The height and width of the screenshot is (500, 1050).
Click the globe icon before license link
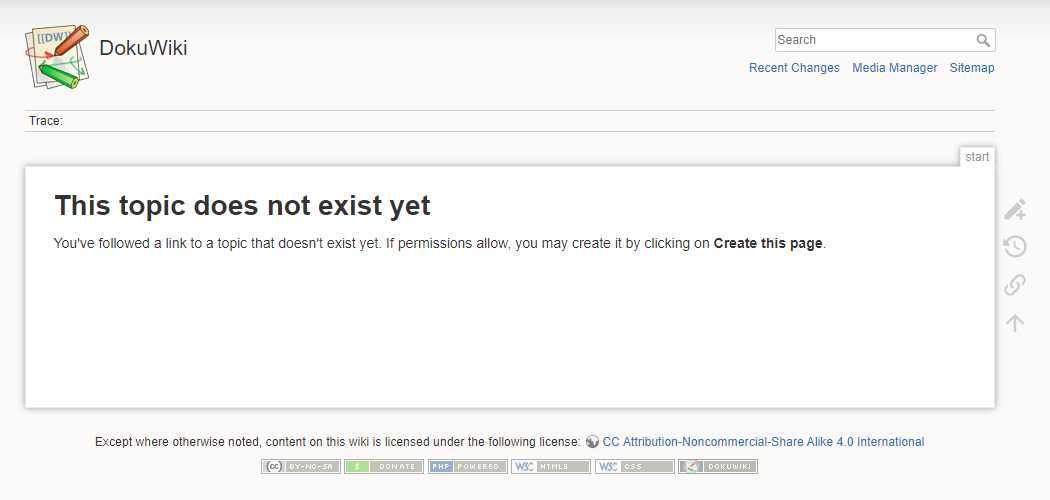click(x=592, y=442)
